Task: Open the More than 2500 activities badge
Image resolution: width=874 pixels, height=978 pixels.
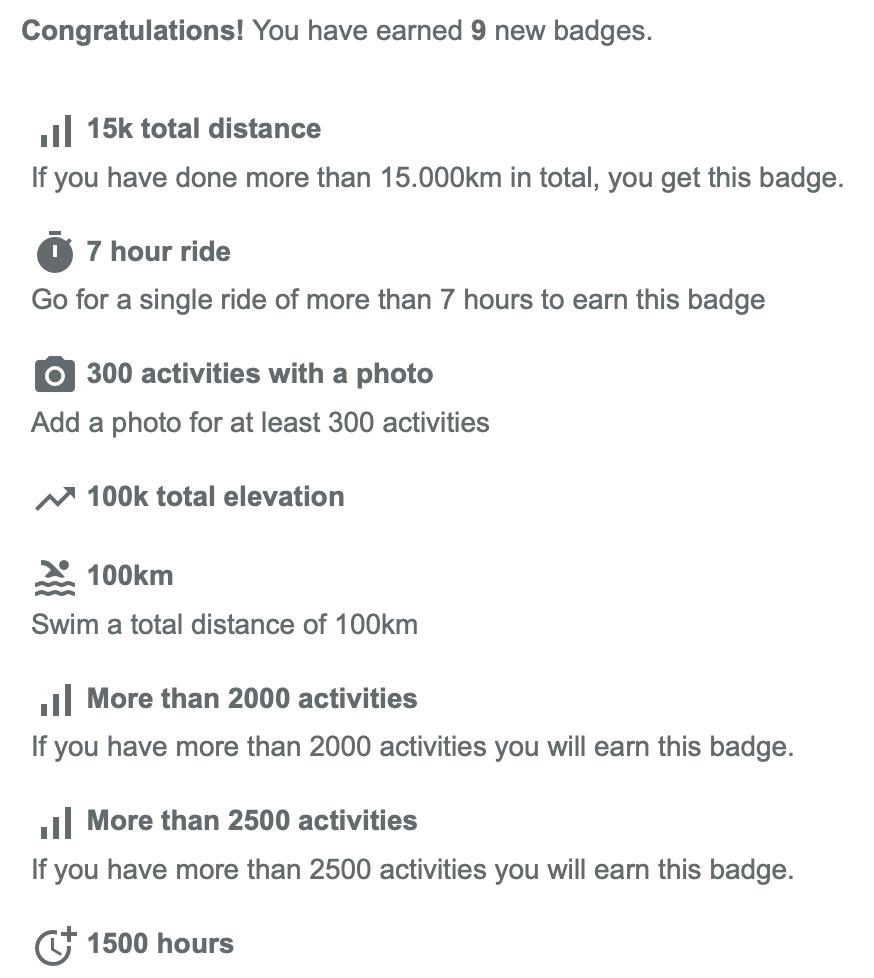Action: click(252, 820)
